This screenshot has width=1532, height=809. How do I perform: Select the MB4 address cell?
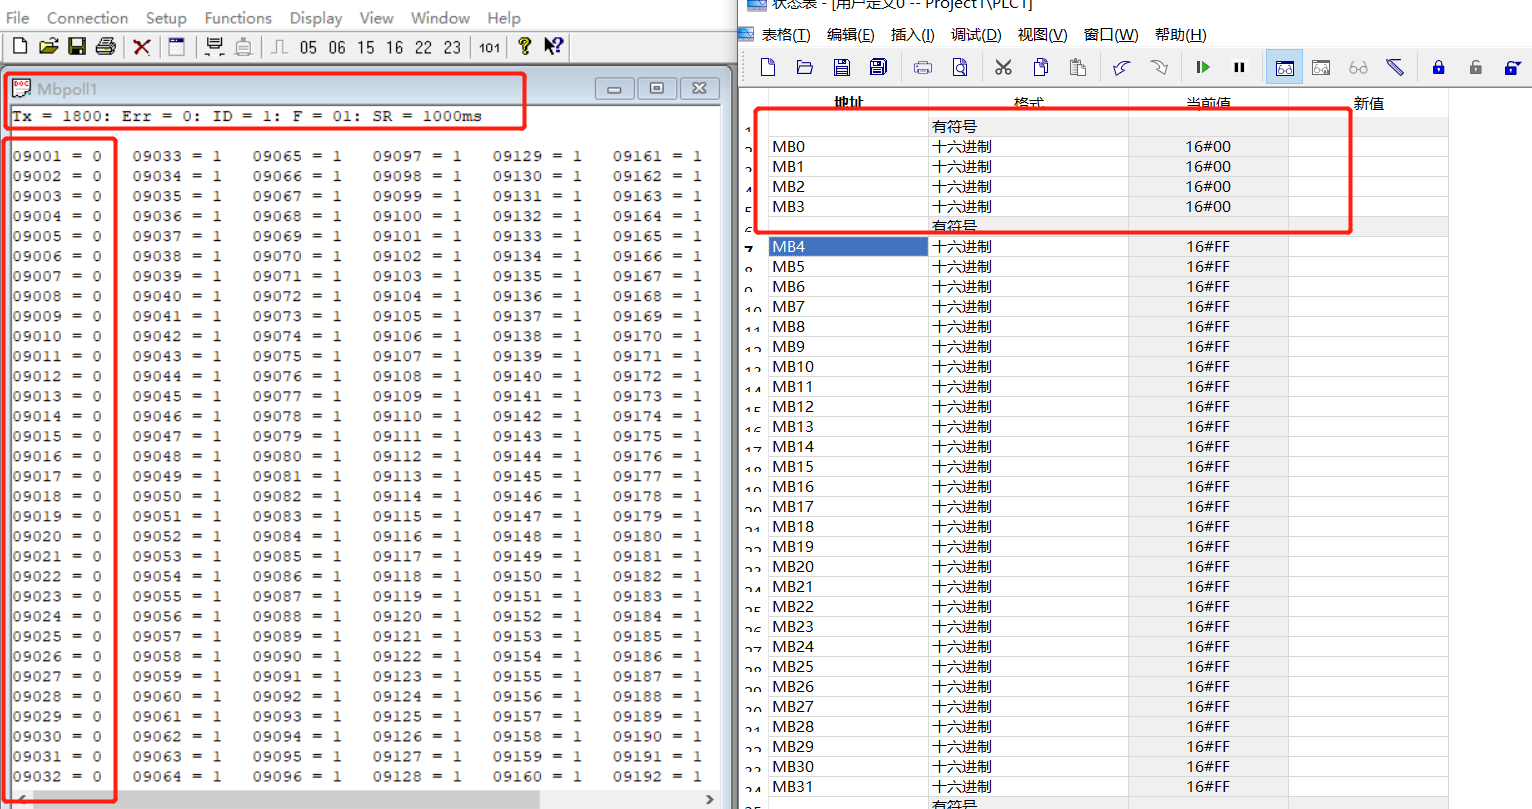(848, 246)
